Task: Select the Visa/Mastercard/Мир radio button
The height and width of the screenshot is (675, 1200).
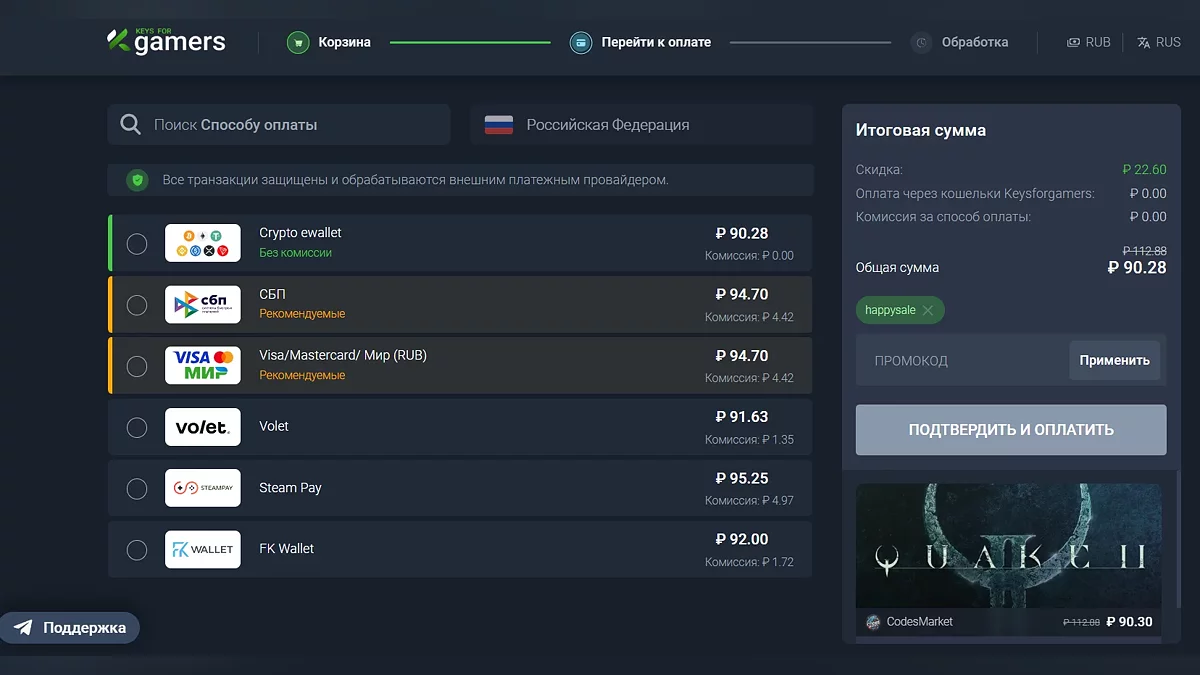Action: [x=137, y=366]
